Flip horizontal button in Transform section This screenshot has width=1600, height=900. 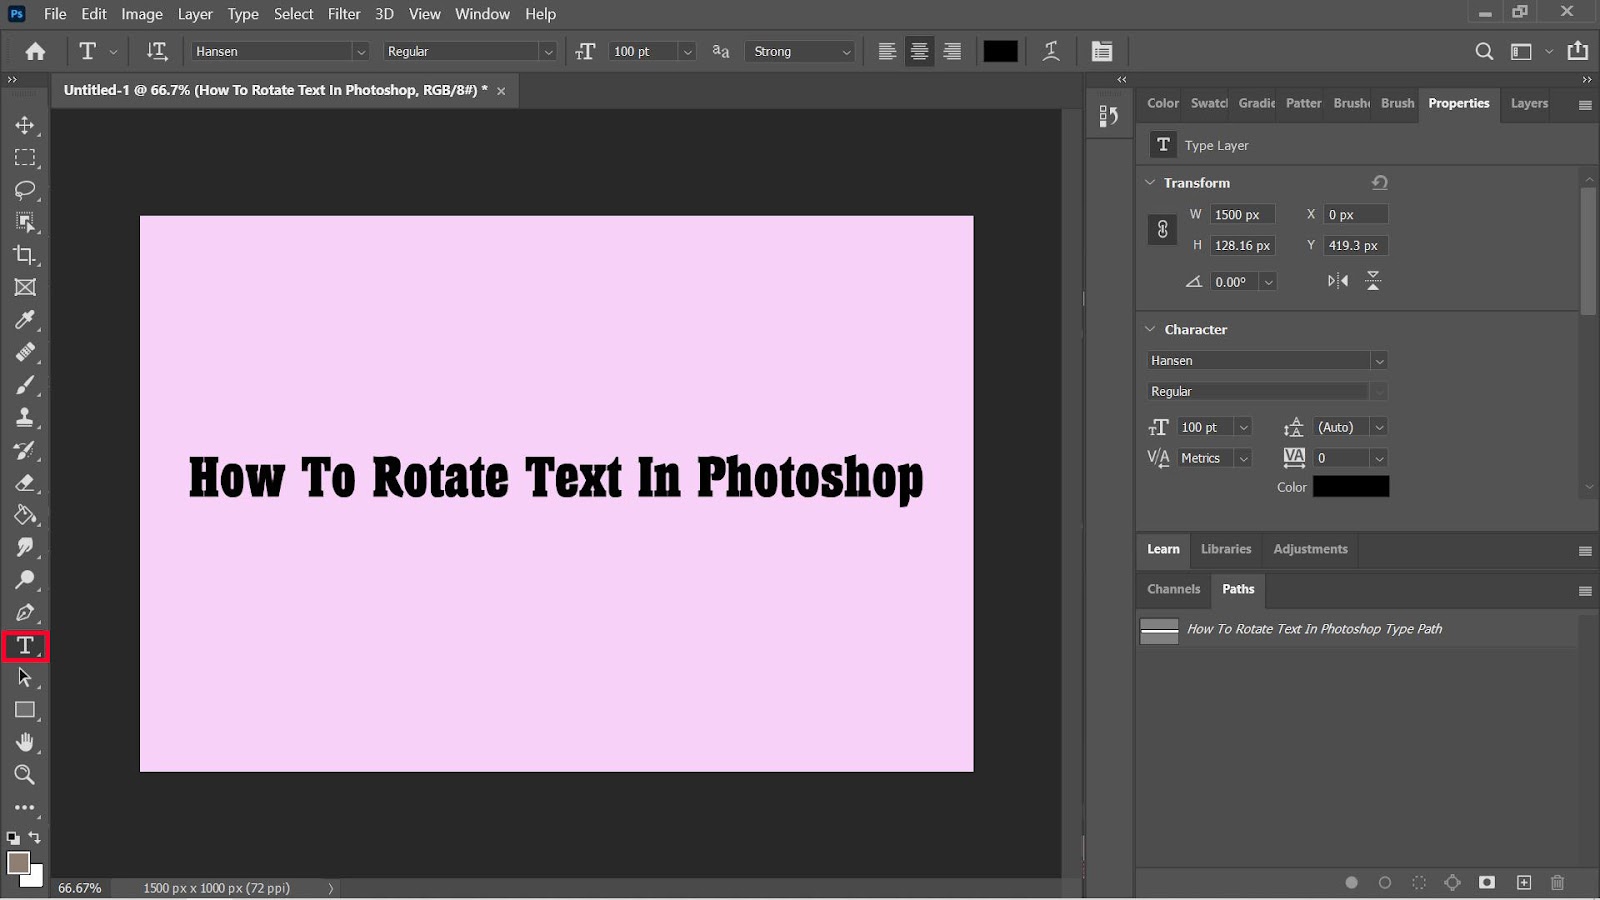click(x=1337, y=281)
